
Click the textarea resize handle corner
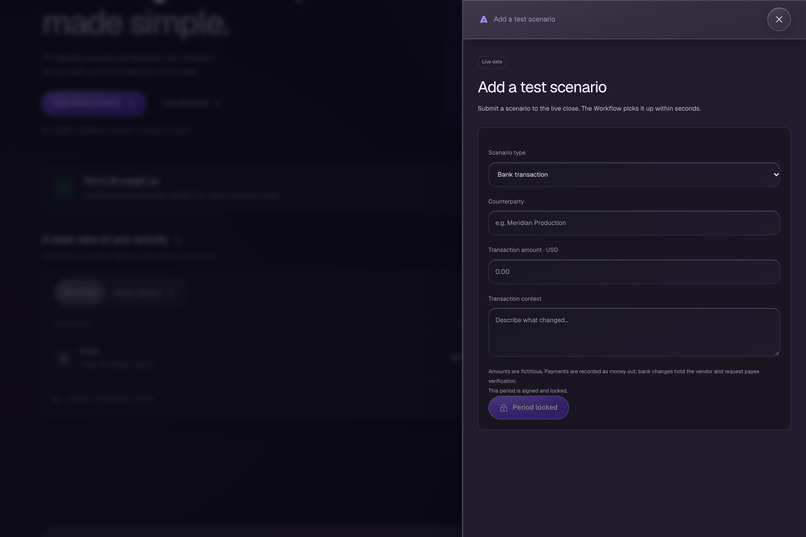click(x=776, y=353)
